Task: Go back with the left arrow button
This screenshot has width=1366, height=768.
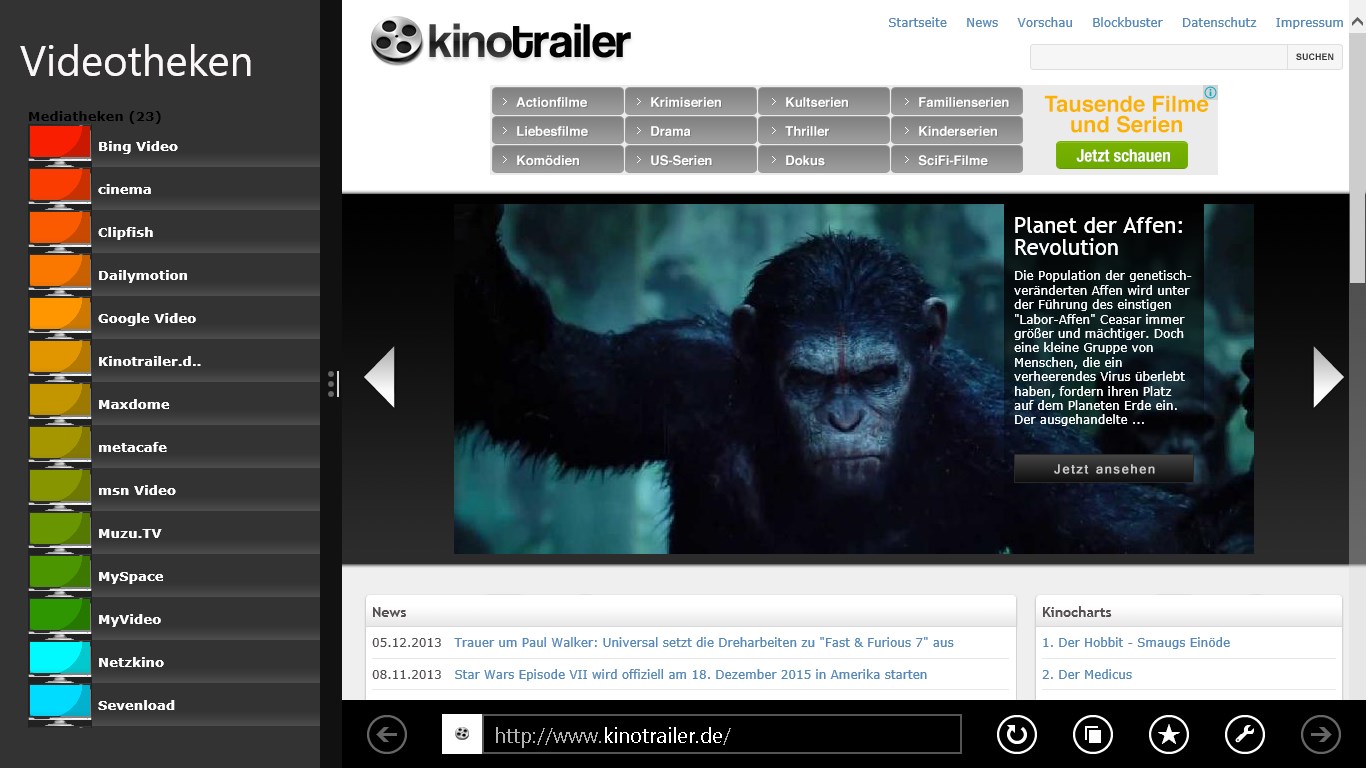Action: point(387,735)
